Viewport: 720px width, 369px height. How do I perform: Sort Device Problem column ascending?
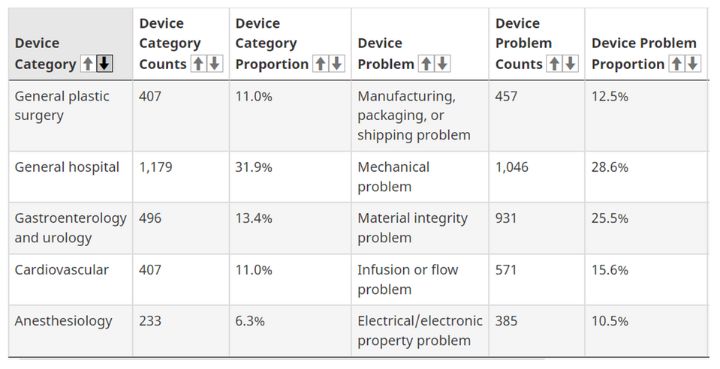pos(426,64)
